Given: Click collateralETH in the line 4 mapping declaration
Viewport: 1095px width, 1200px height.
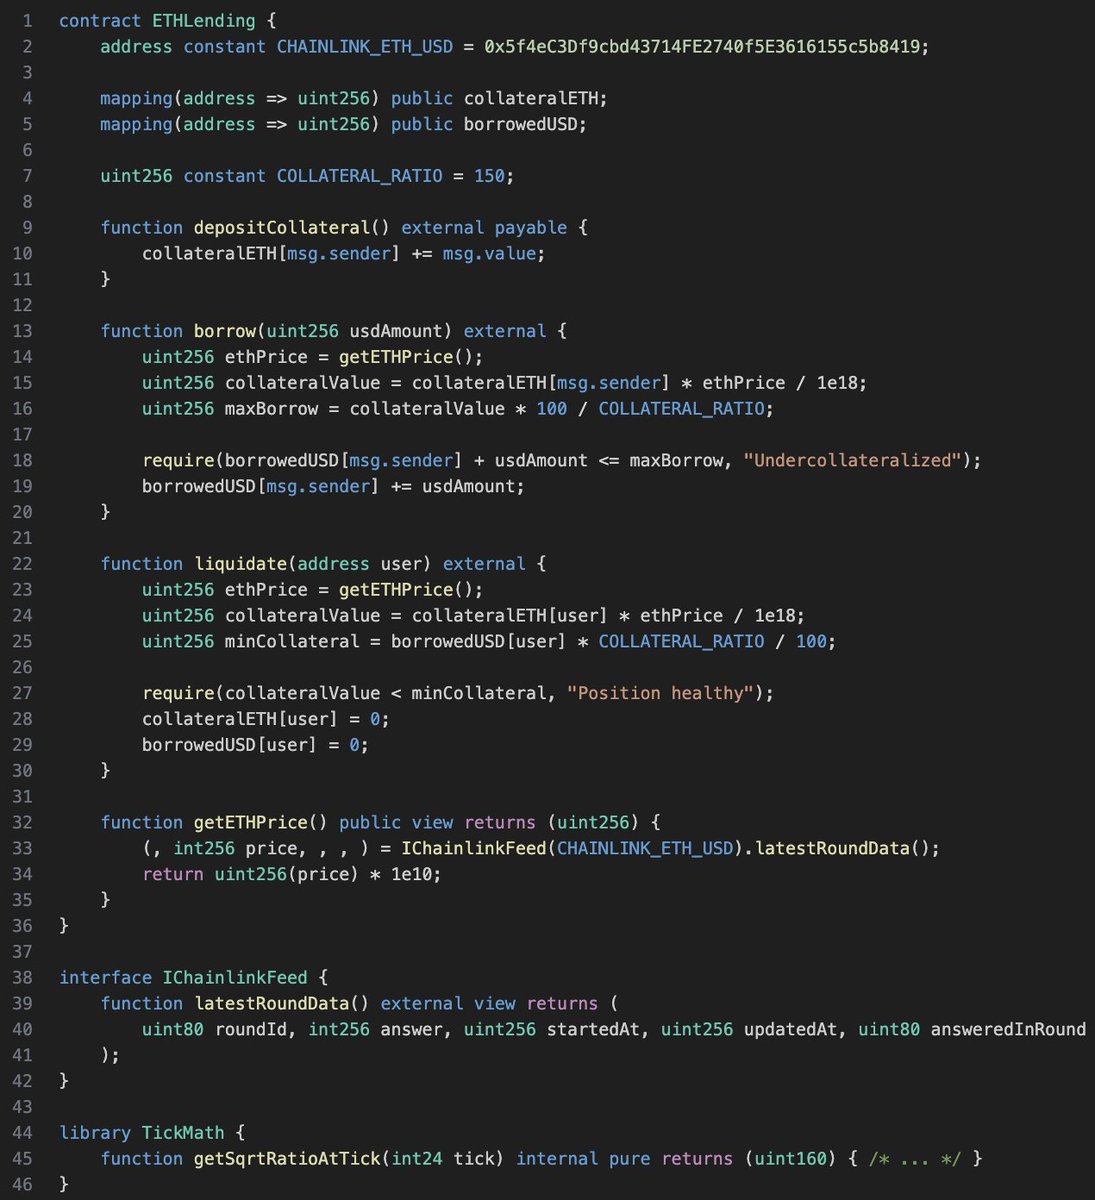Looking at the screenshot, I should pos(531,98).
